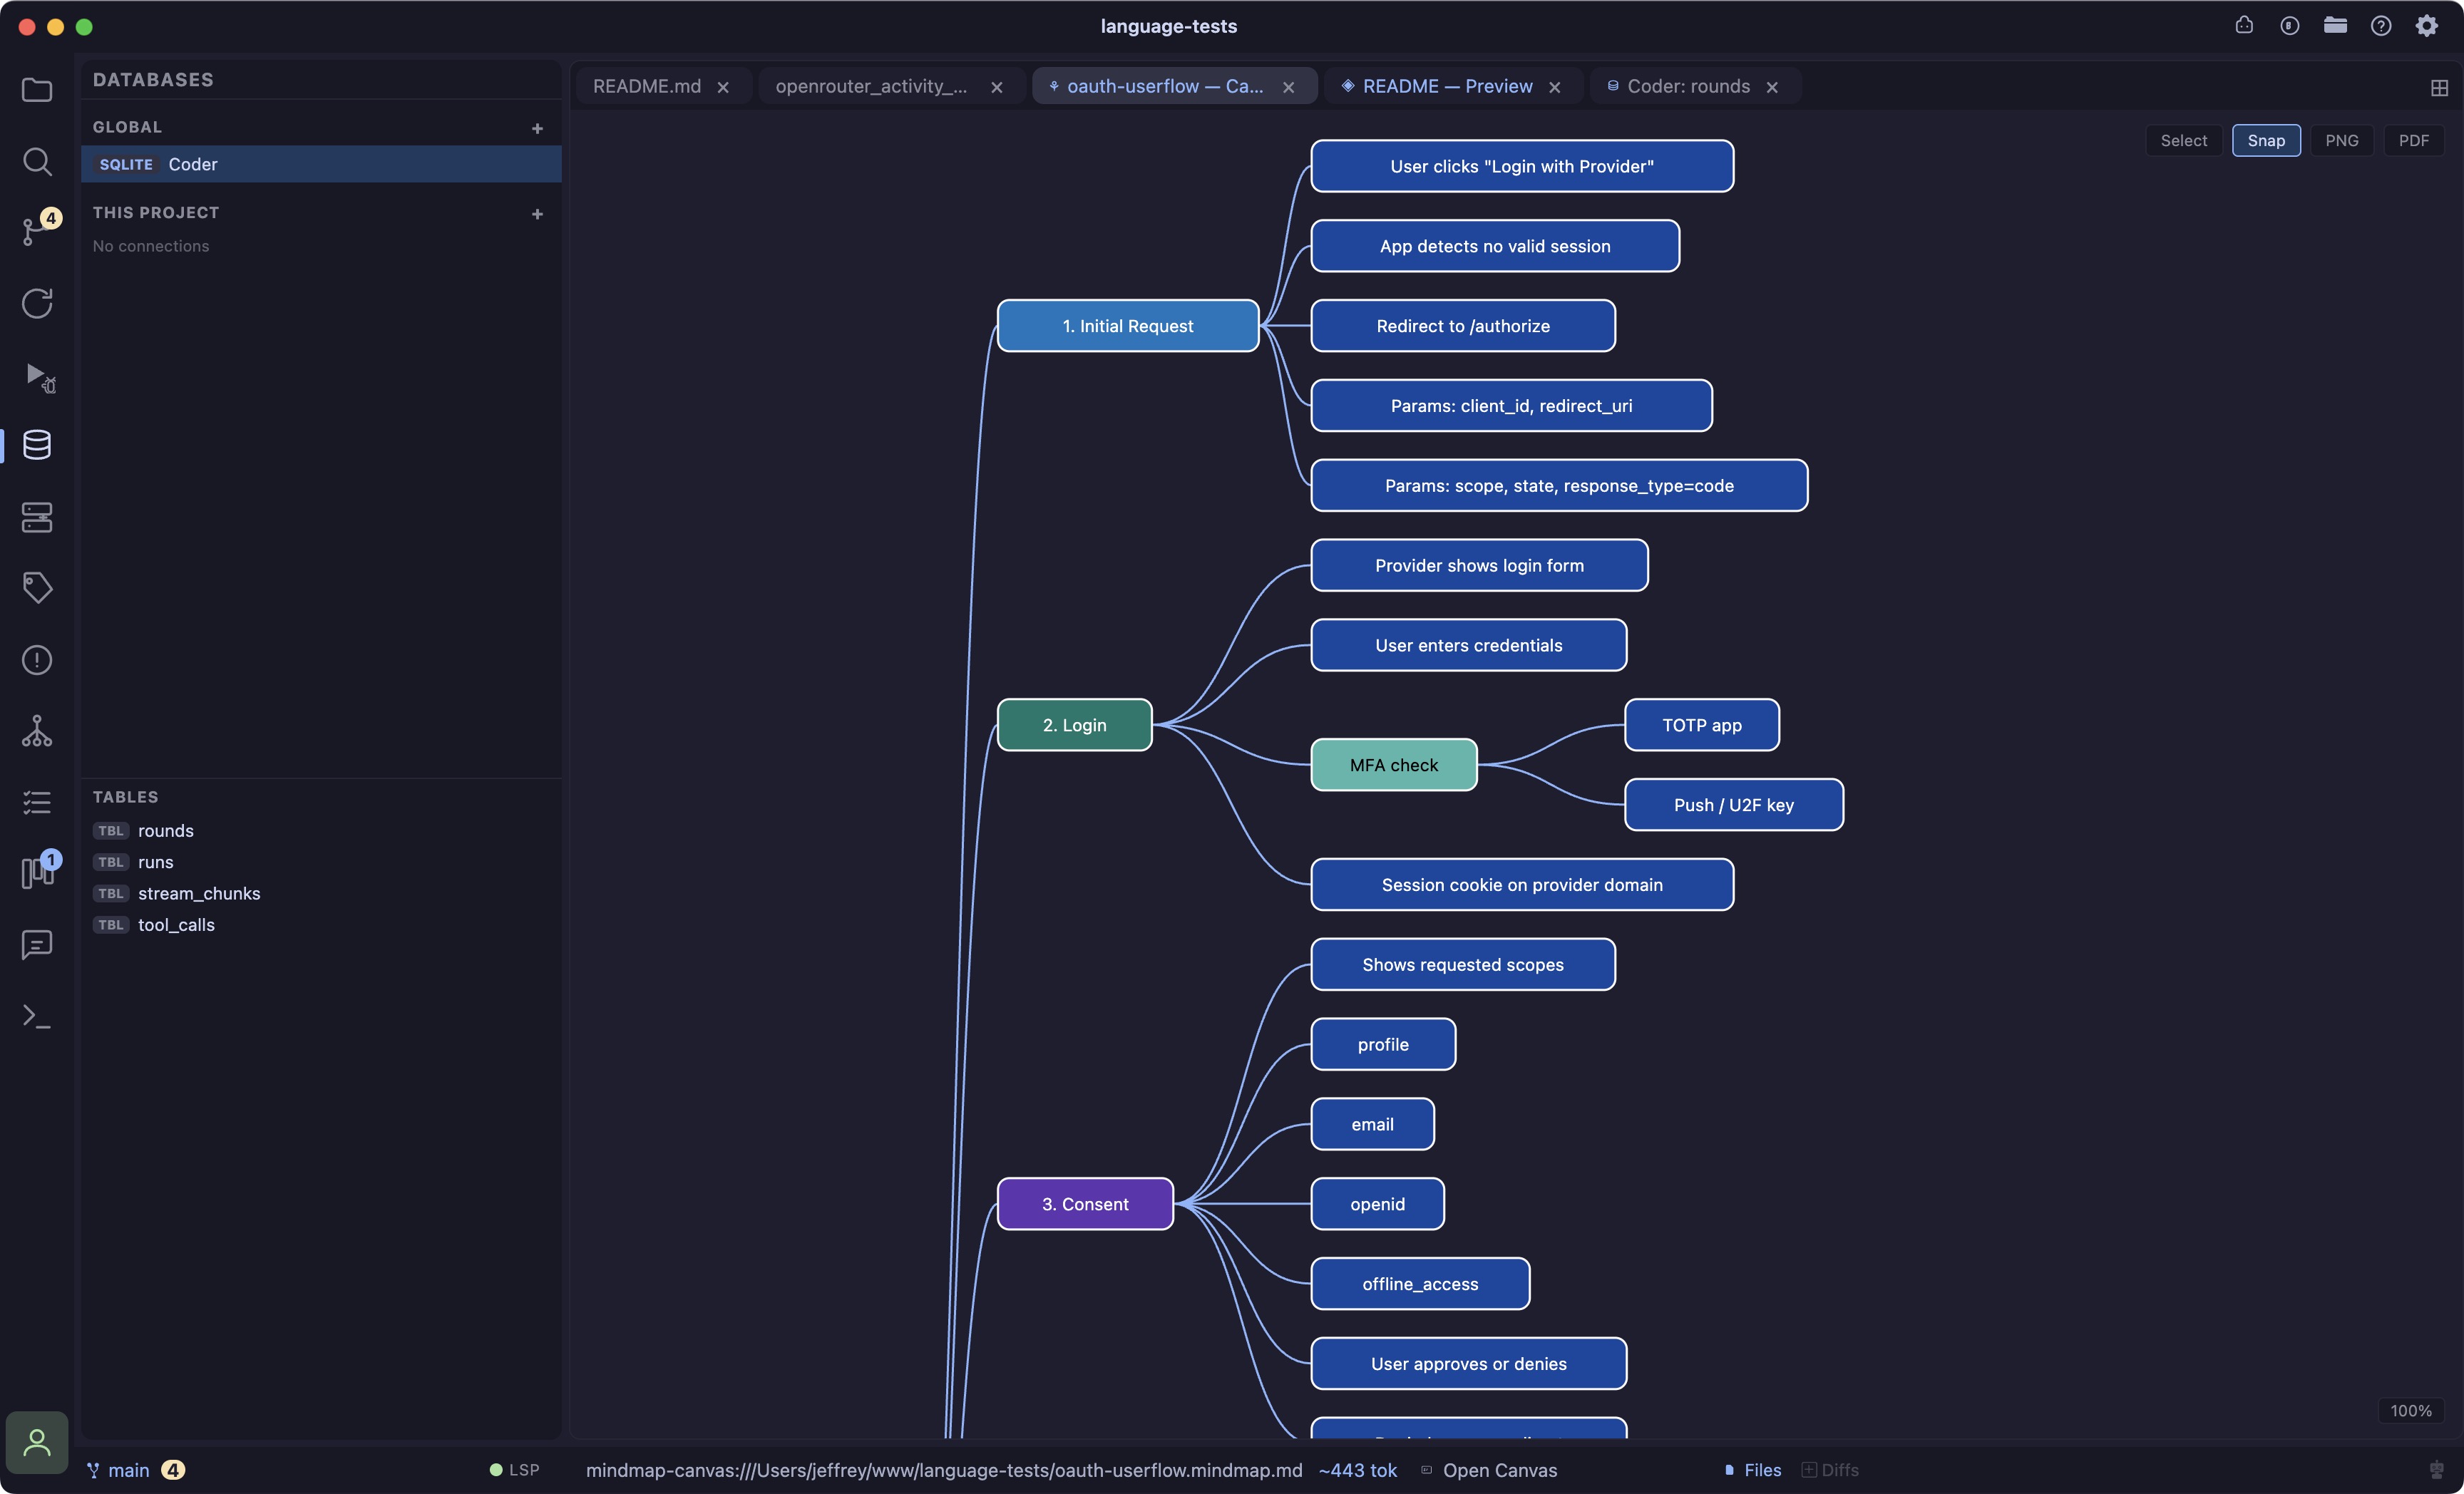Select the '2. Login' mindmap node
2464x1494 pixels.
[1074, 725]
